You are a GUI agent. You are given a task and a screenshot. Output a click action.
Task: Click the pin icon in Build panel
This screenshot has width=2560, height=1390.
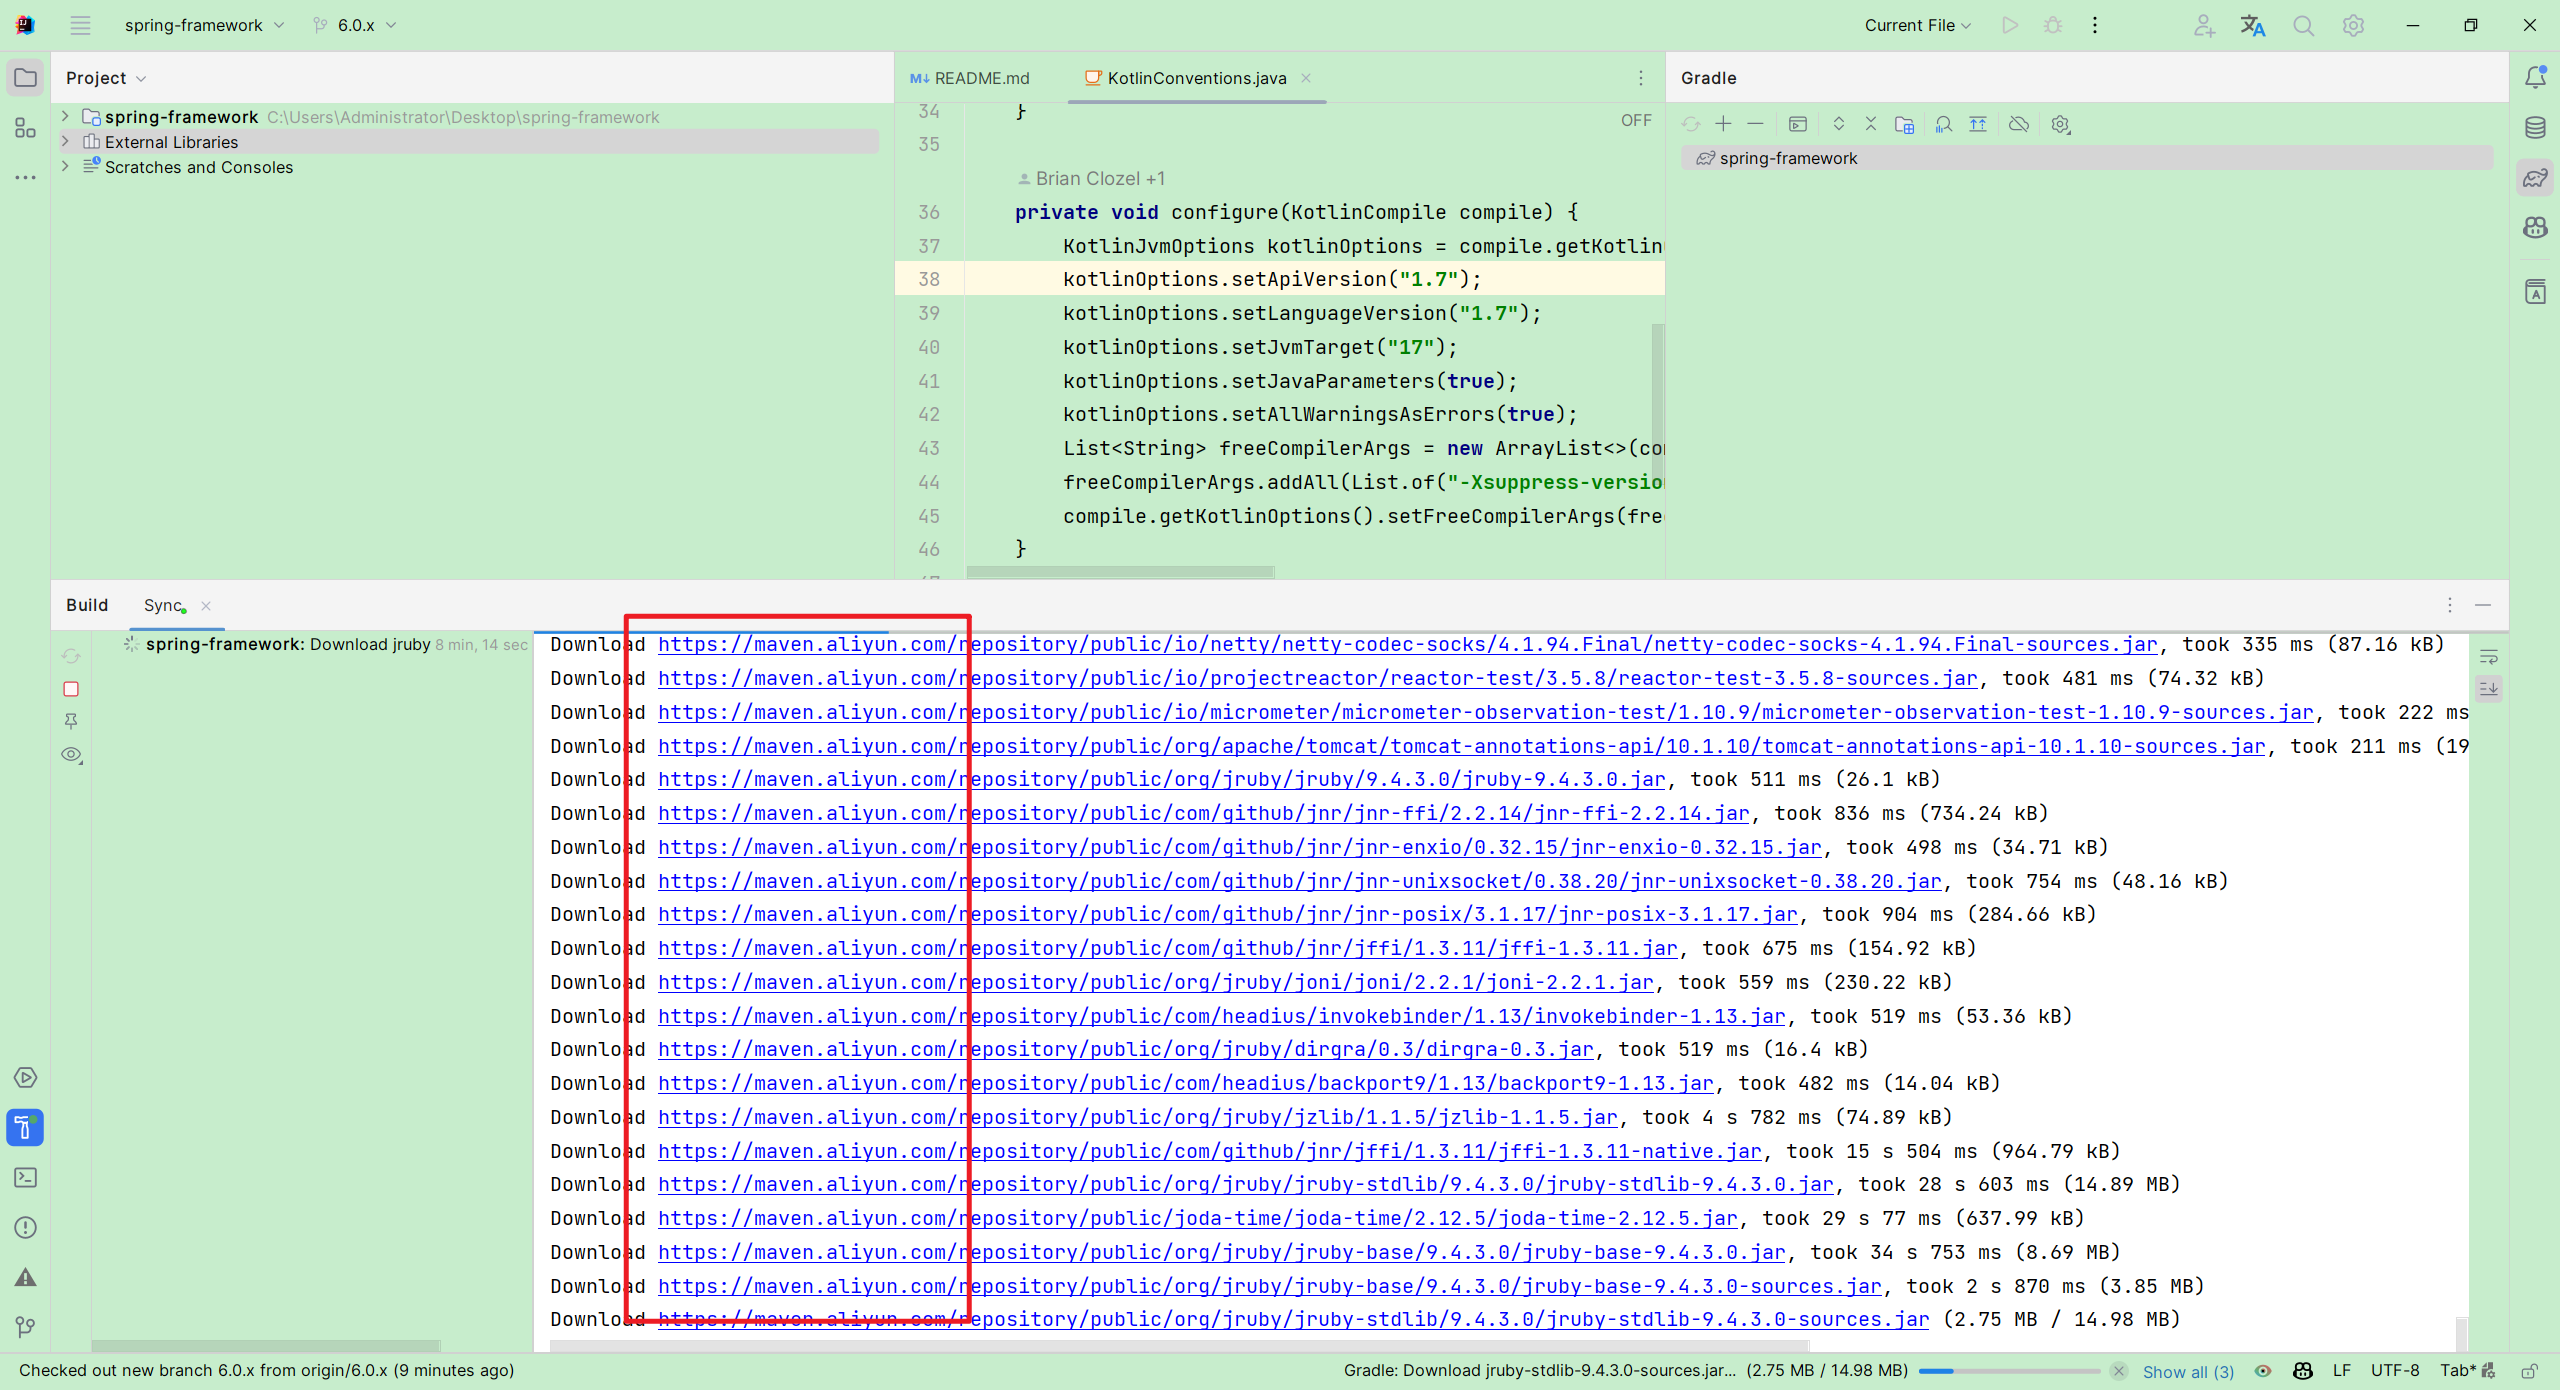point(71,721)
